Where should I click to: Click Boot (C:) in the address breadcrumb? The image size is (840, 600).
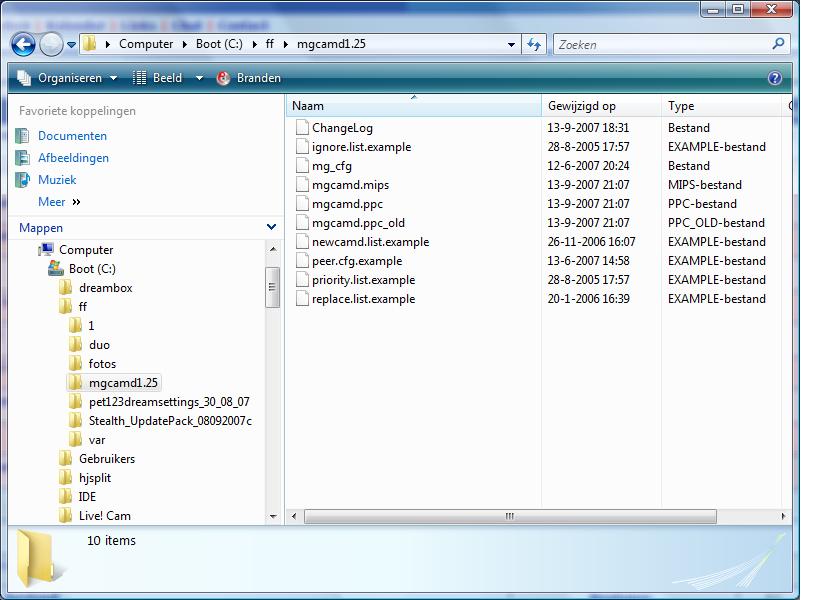[219, 44]
